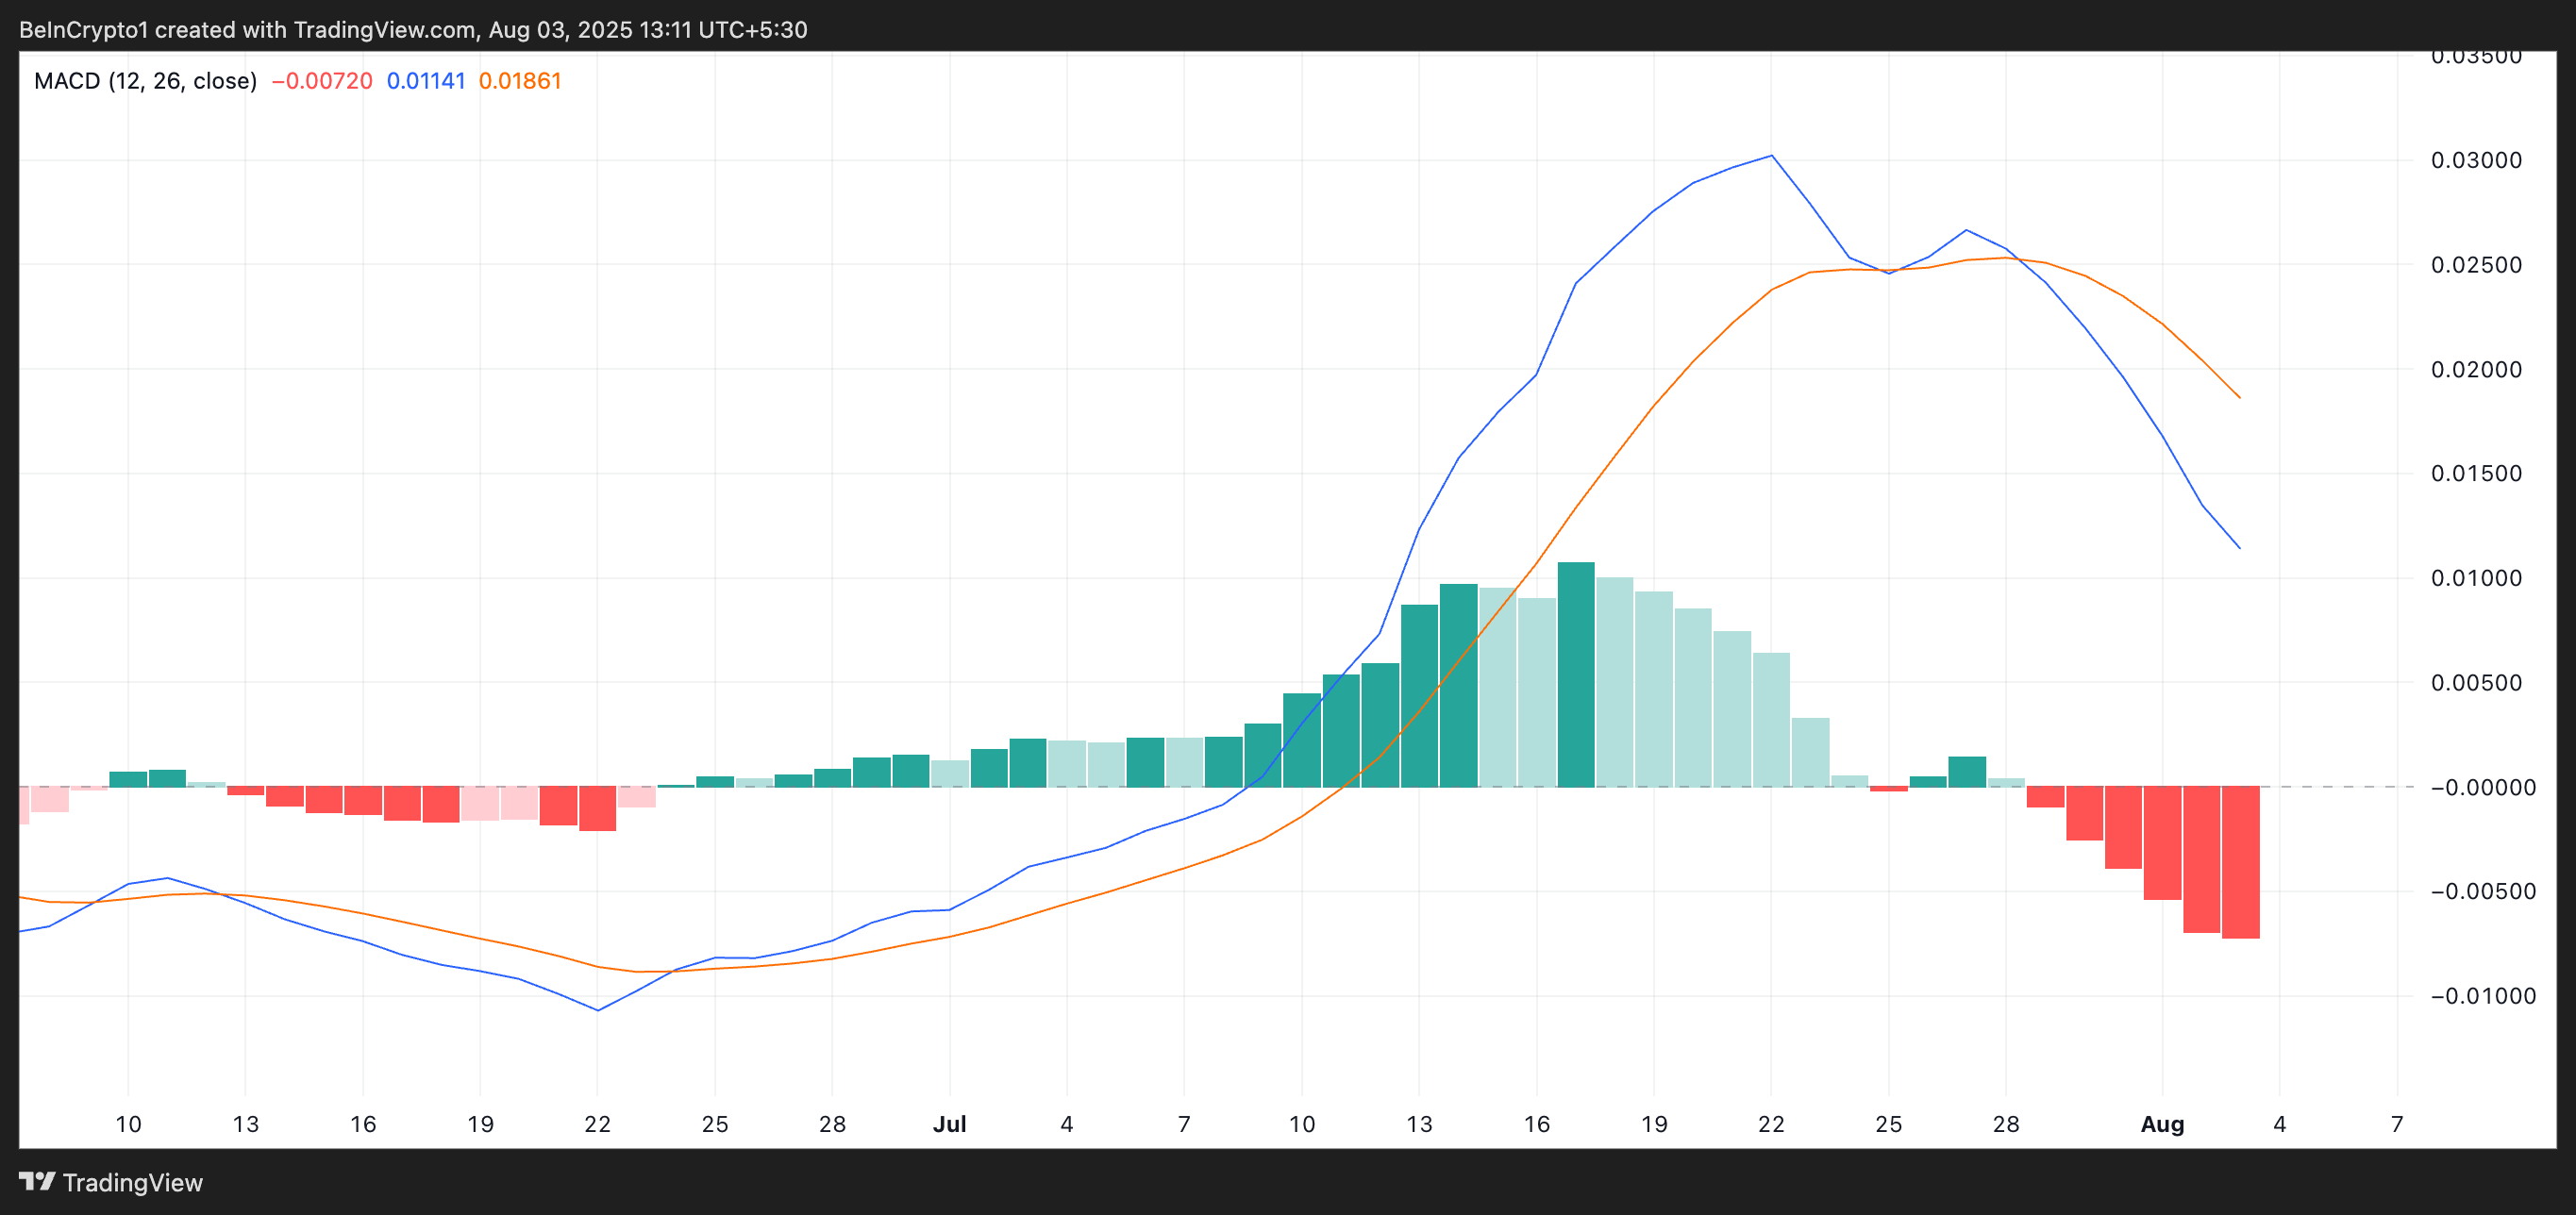Click the MACD (12, 26, close) indicator label

(145, 81)
